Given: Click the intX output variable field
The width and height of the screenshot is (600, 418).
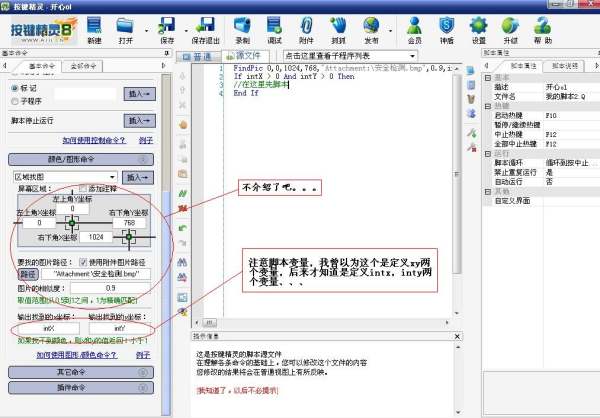Looking at the screenshot, I should (48, 327).
